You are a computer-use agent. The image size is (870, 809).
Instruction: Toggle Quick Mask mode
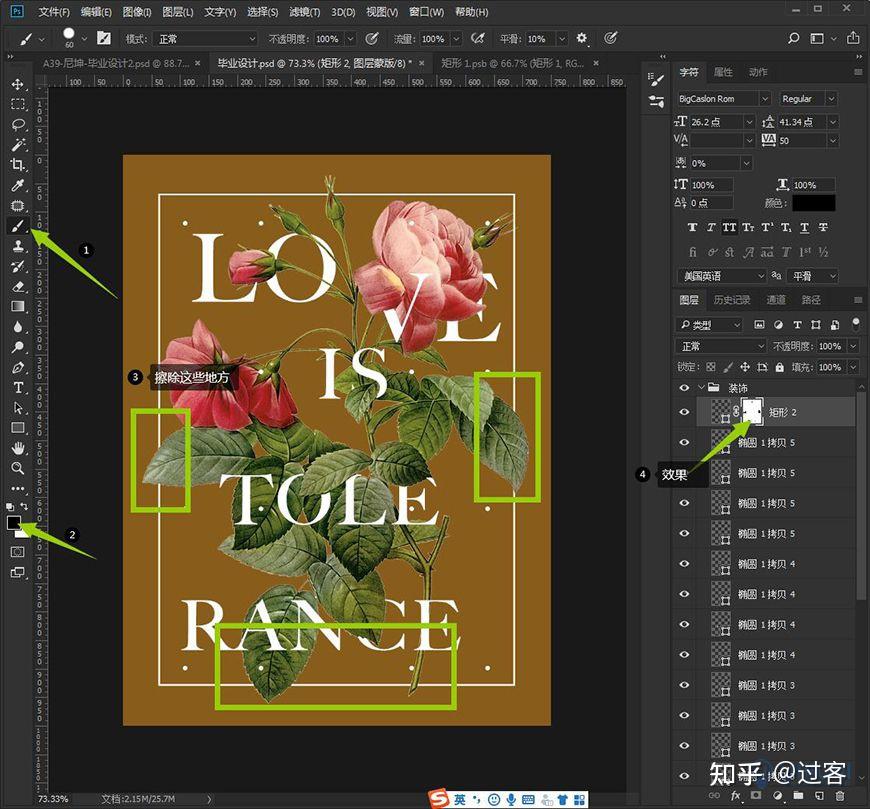18,552
